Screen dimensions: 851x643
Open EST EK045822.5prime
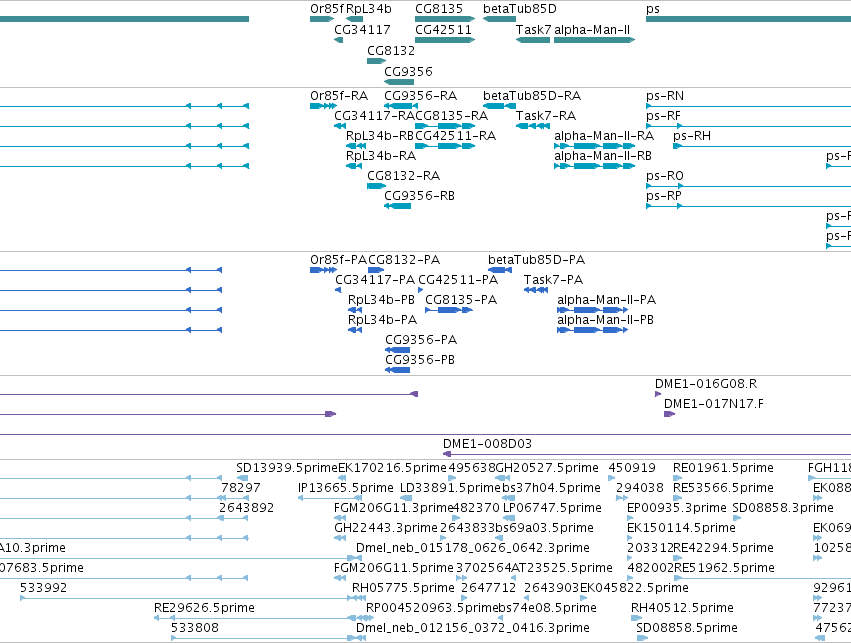tap(634, 589)
